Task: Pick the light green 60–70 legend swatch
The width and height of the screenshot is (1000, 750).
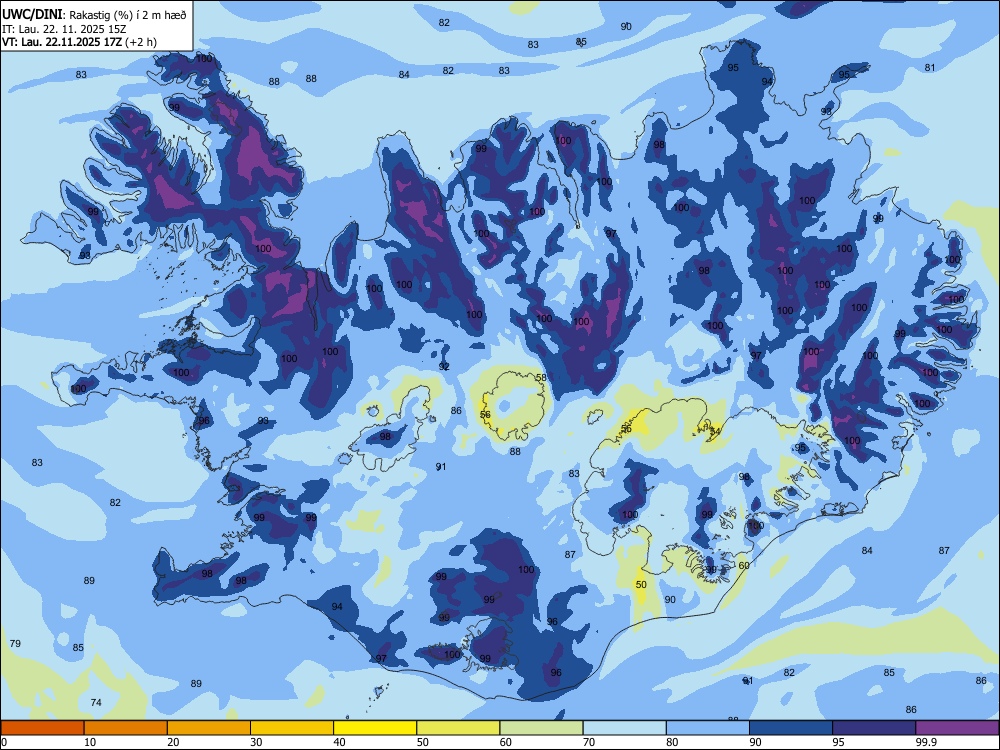Action: pyautogui.click(x=541, y=728)
